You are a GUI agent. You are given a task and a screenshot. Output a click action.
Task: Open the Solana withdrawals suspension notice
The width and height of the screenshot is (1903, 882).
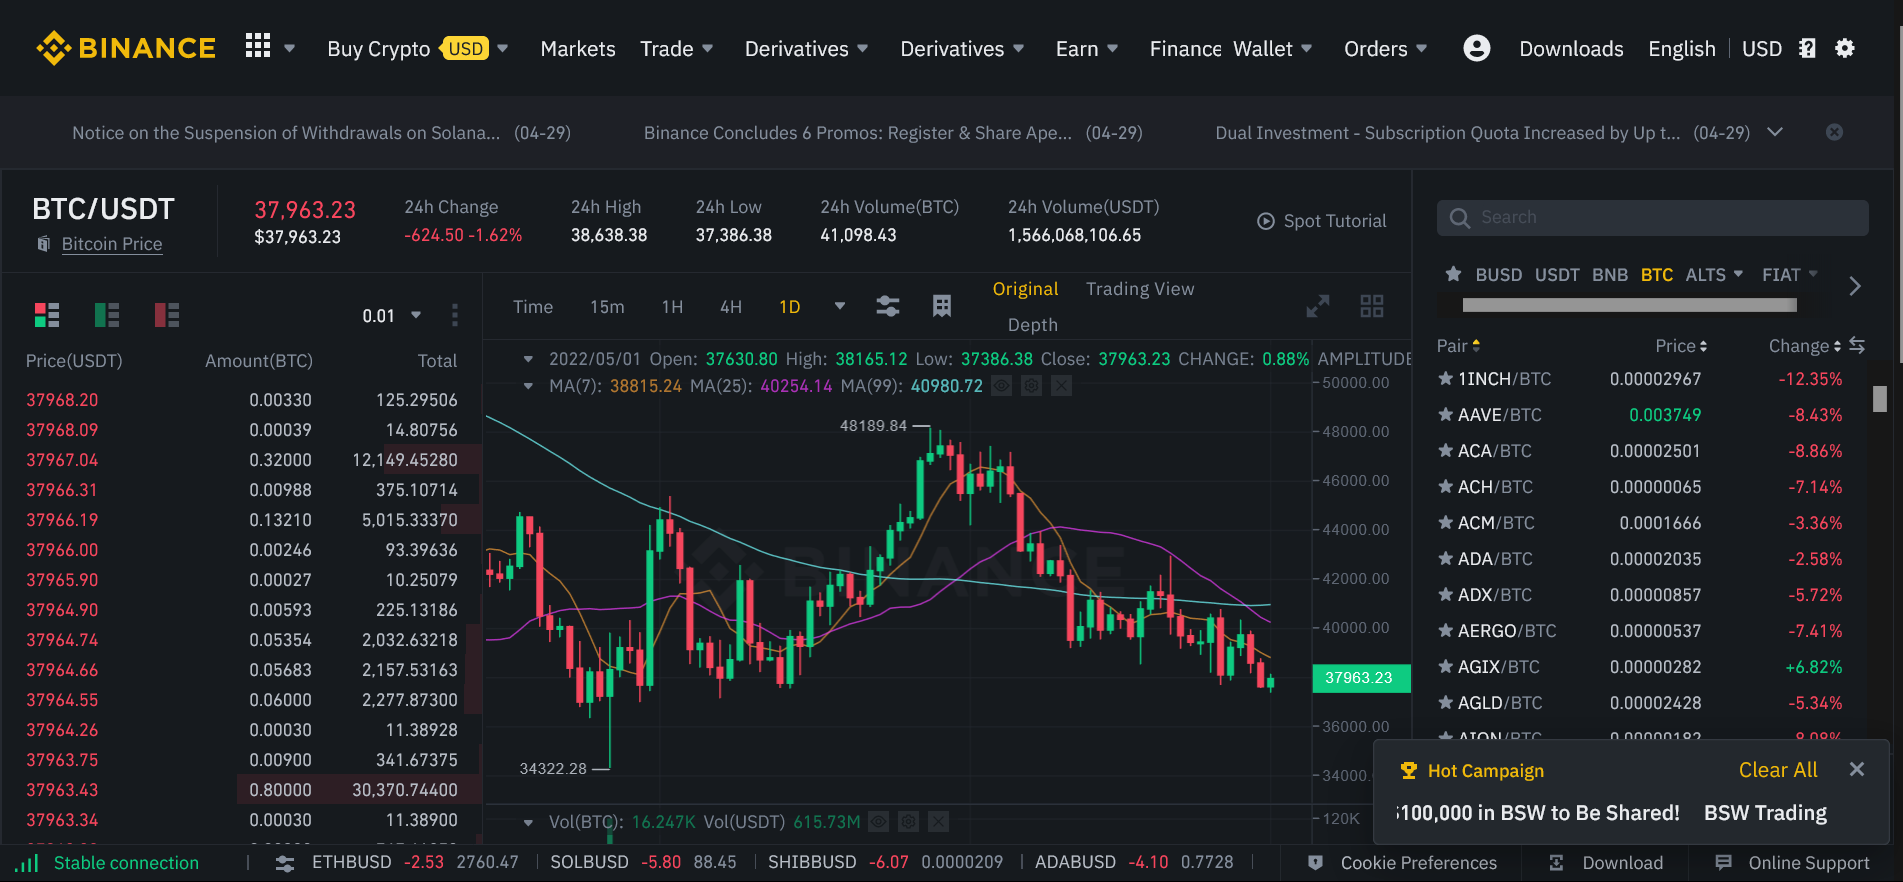[x=321, y=132]
